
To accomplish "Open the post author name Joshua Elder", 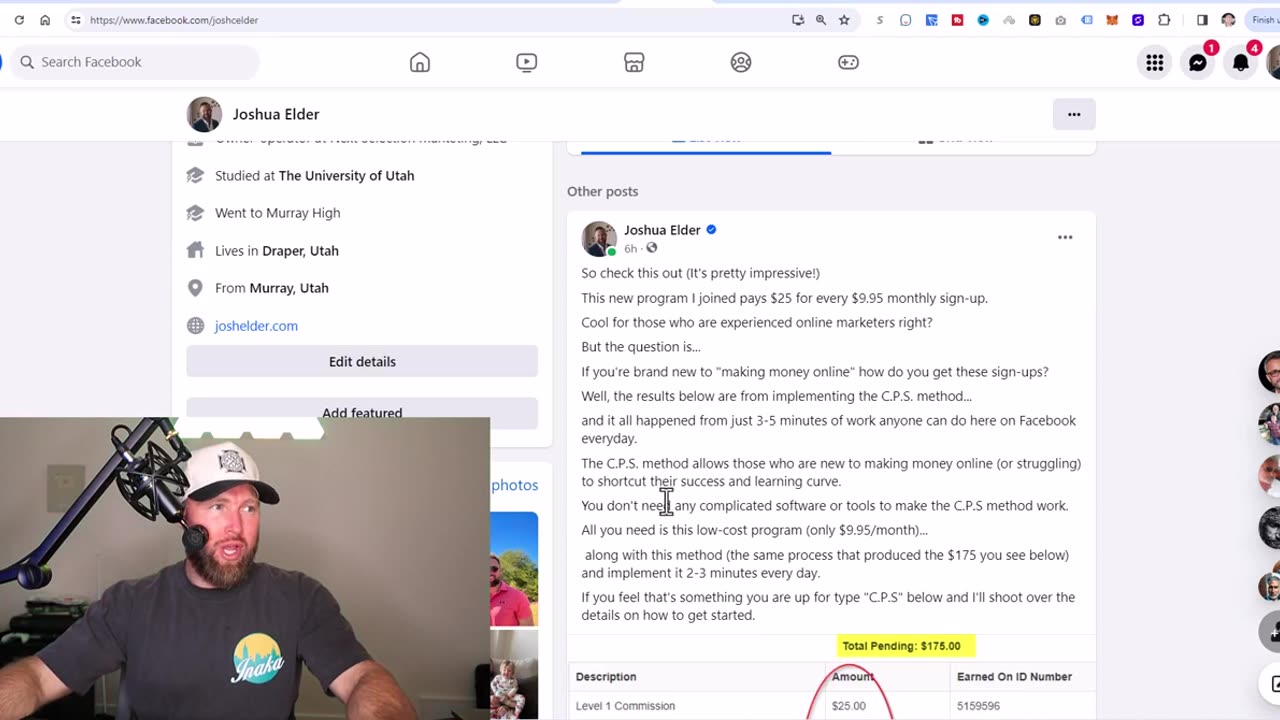I will [662, 230].
